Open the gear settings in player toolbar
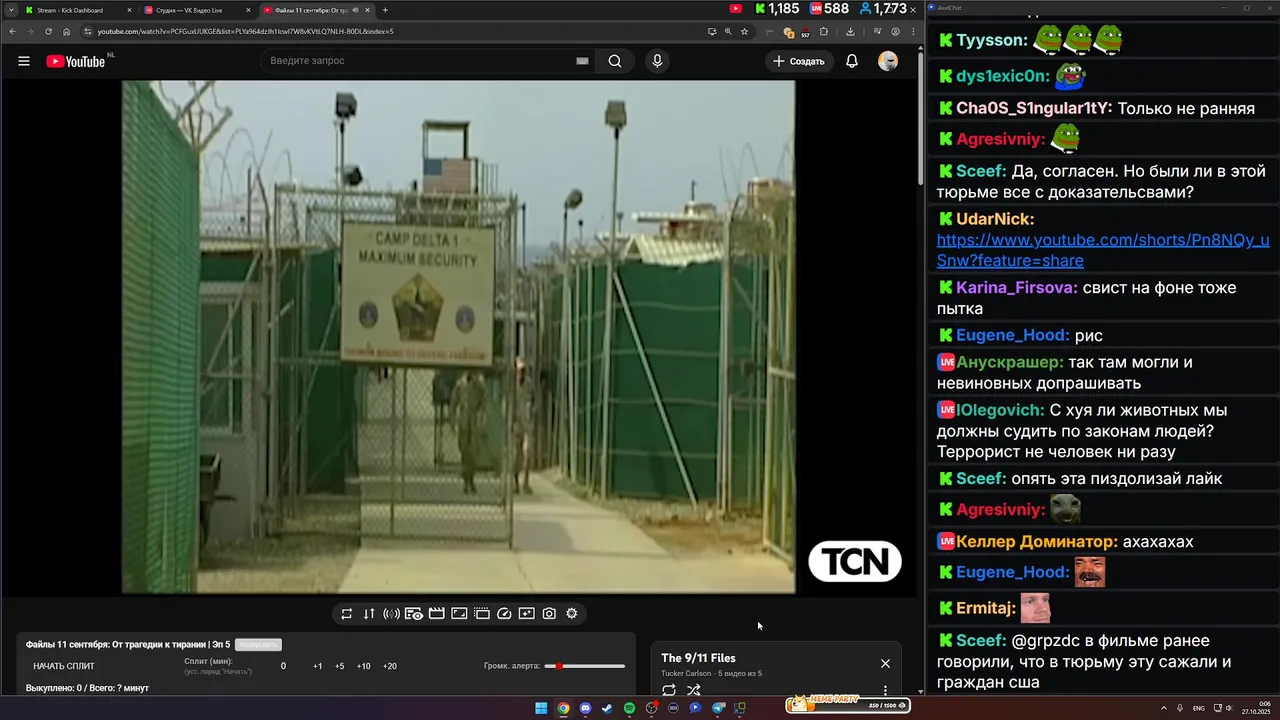The image size is (1280, 720). click(572, 614)
